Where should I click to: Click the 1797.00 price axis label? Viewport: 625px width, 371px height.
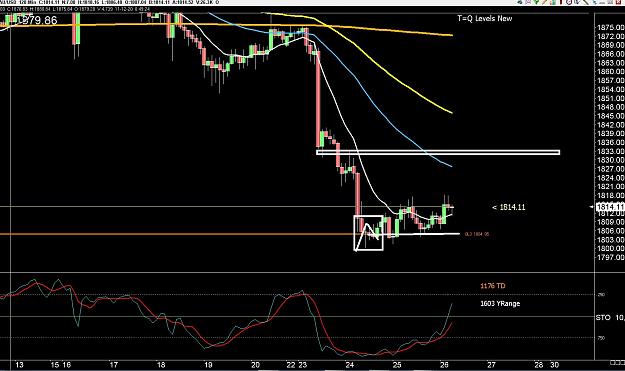[611, 258]
